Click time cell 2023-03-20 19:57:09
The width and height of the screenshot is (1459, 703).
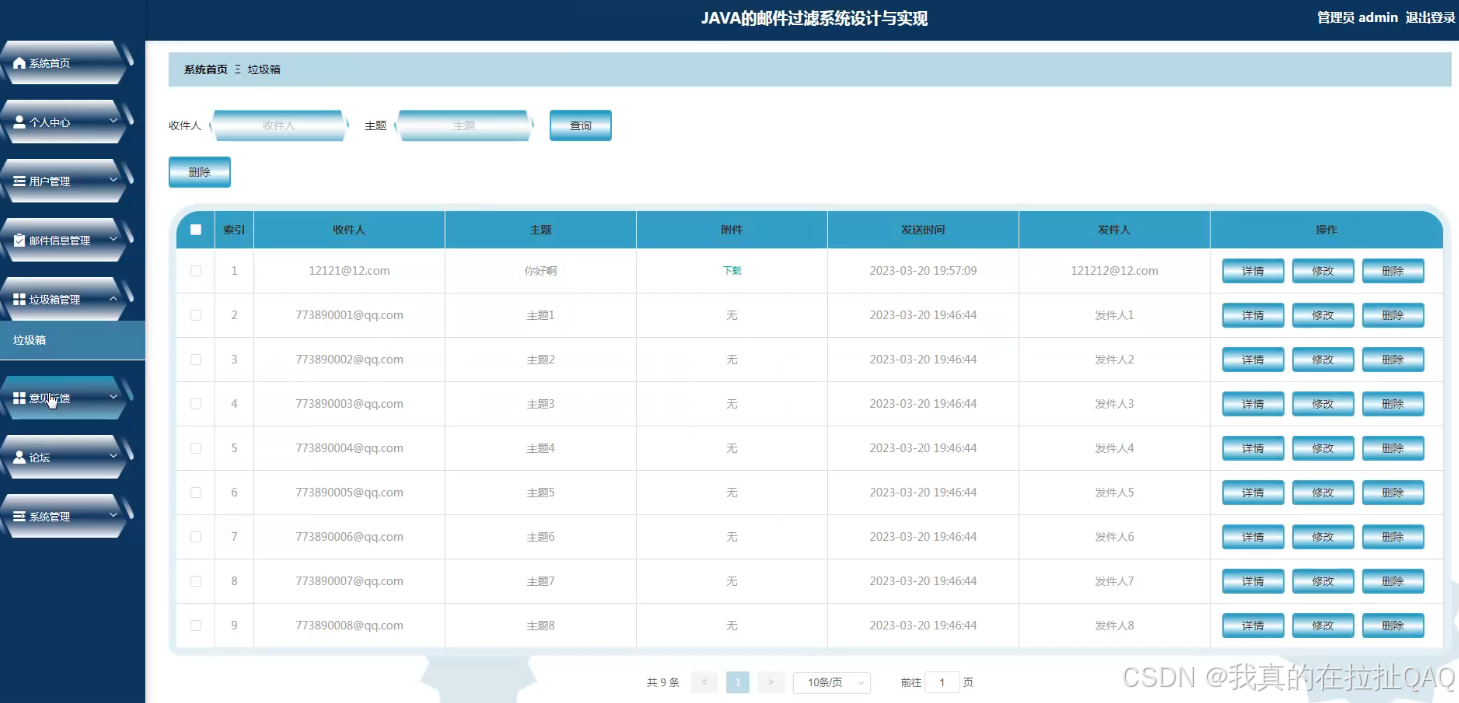click(x=923, y=271)
